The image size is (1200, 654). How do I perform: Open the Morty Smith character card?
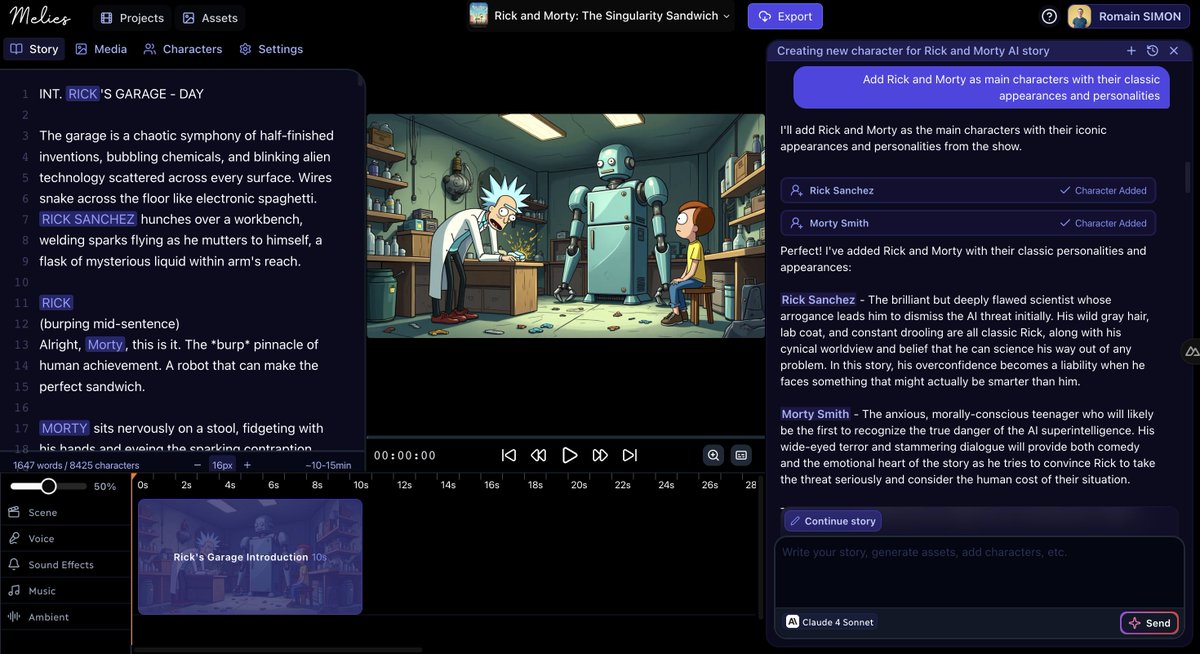coord(968,223)
